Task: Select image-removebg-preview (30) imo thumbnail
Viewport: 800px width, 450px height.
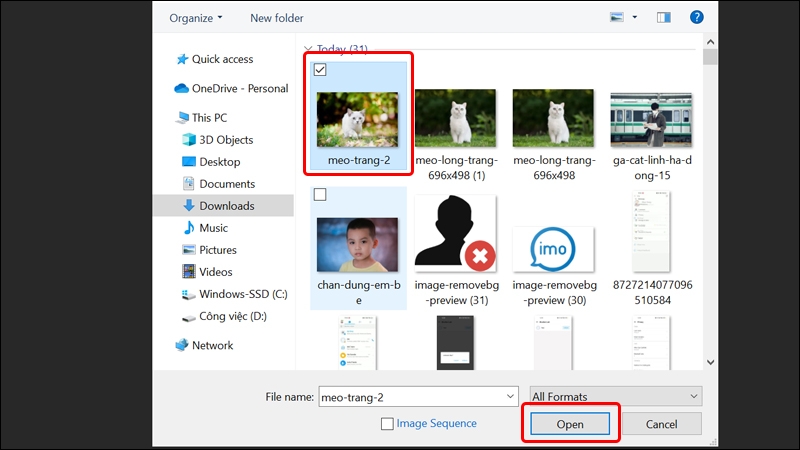Action: click(554, 249)
